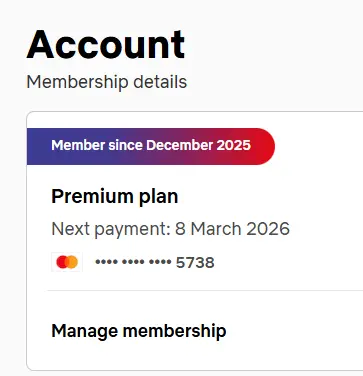Click the Mastercard logo icon
This screenshot has width=363, height=376.
67,262
